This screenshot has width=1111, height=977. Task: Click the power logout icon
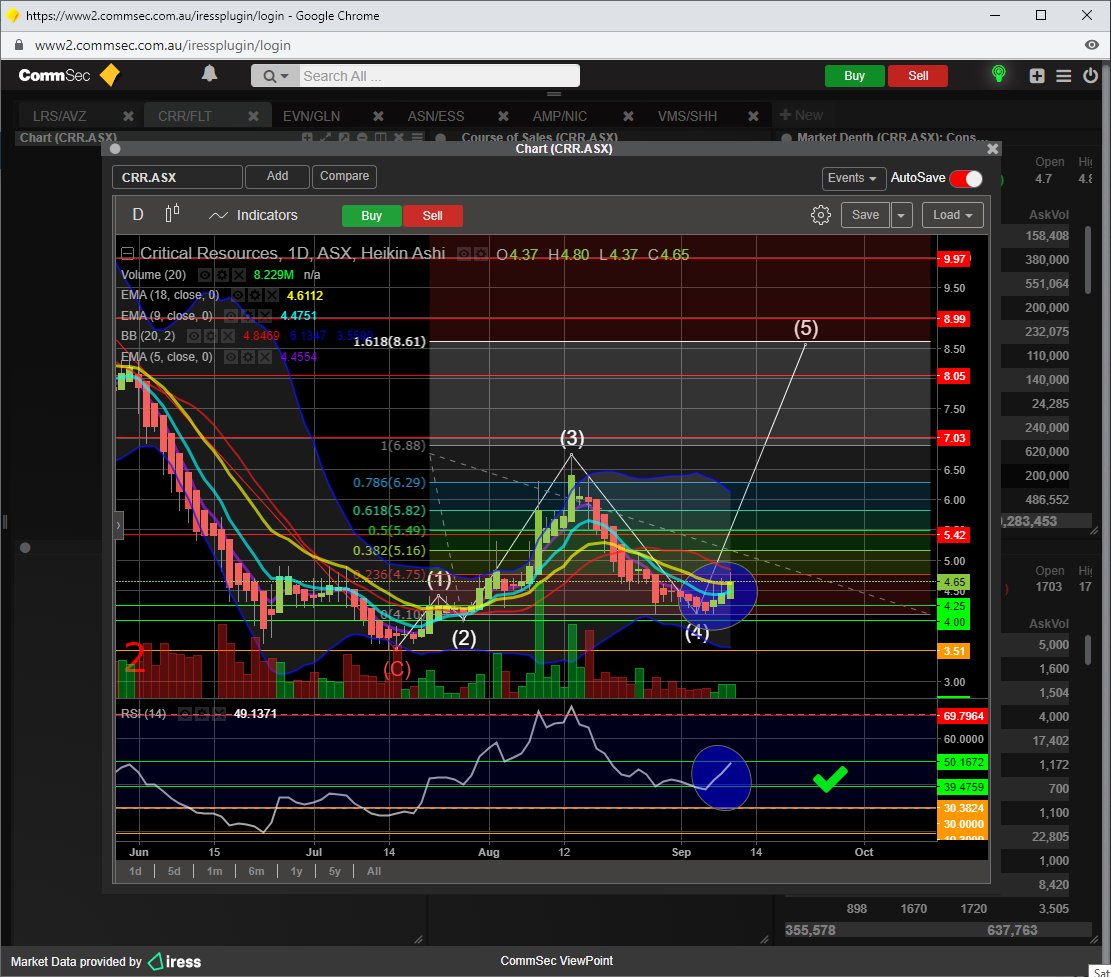point(1089,76)
